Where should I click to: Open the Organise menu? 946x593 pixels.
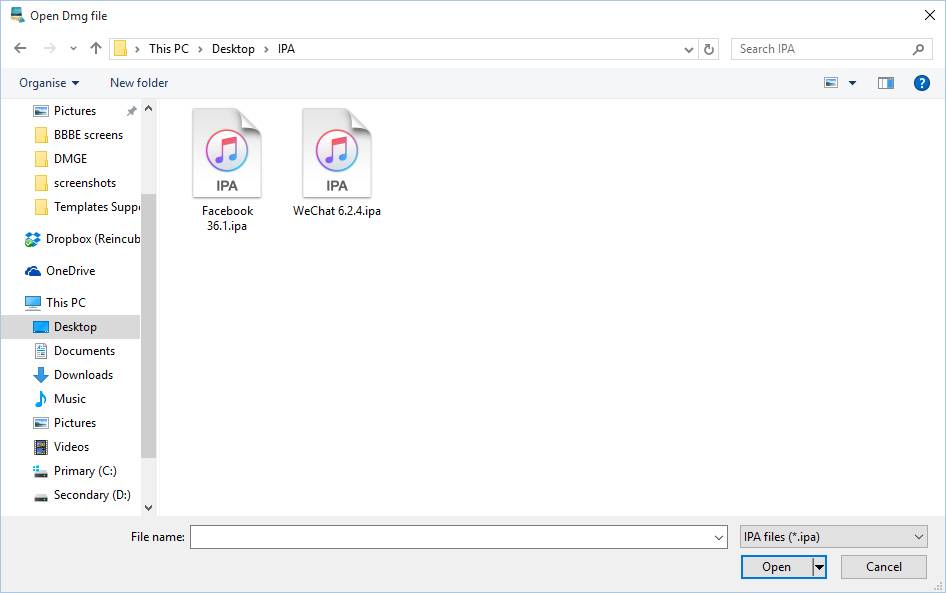[x=48, y=83]
